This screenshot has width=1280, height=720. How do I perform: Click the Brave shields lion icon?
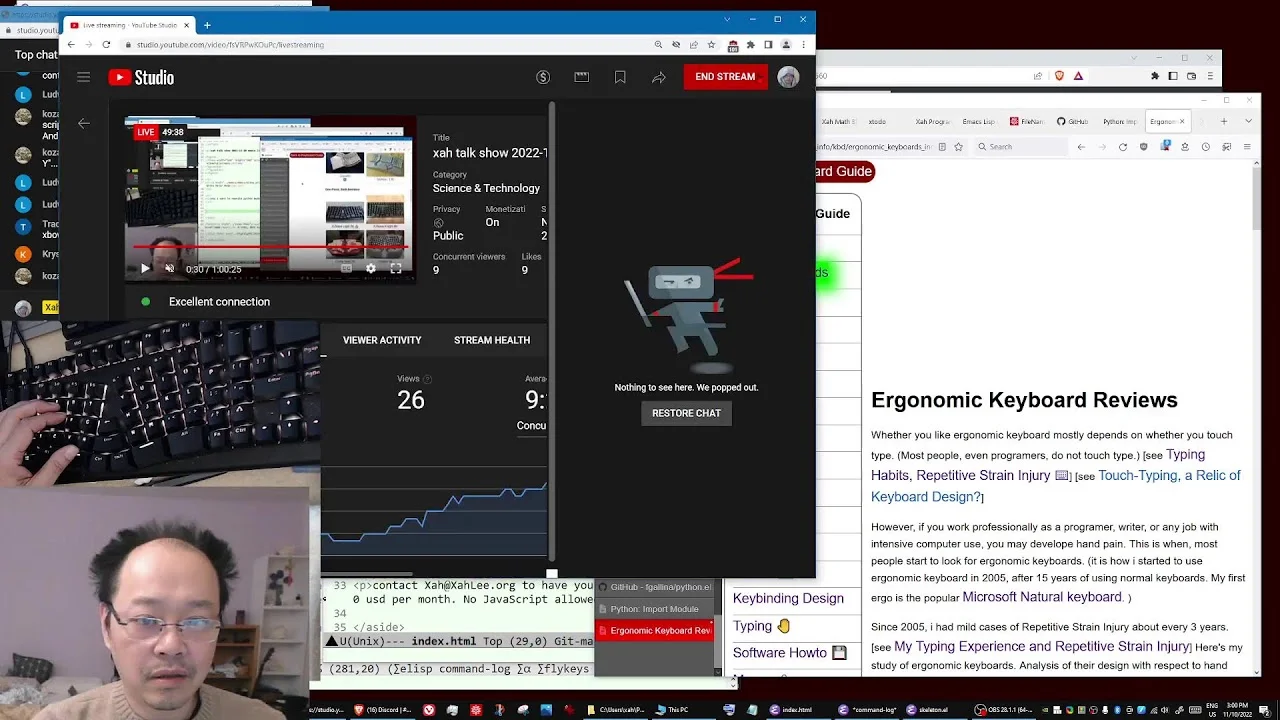tap(1060, 76)
